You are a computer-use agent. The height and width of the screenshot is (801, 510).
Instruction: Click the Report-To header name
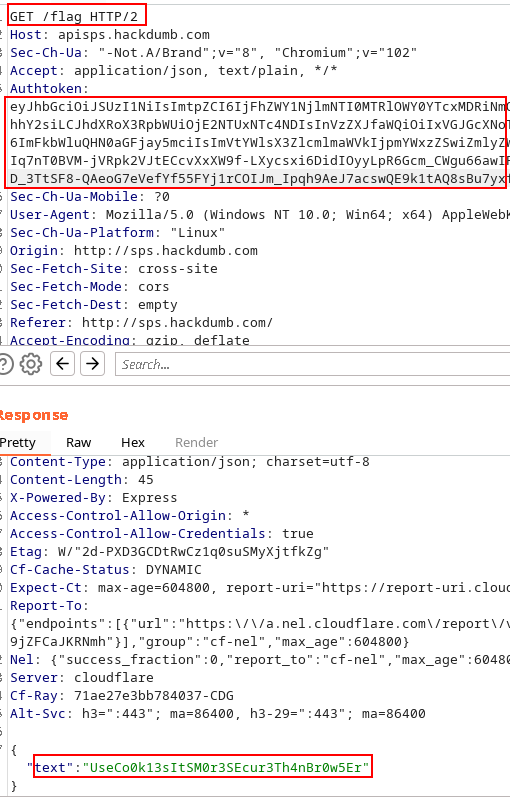(49, 606)
